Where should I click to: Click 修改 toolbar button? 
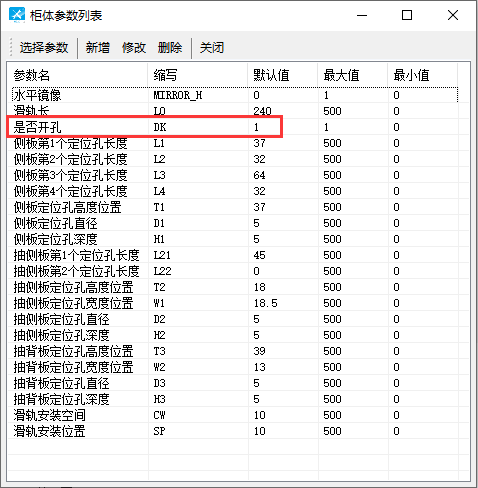pyautogui.click(x=134, y=48)
